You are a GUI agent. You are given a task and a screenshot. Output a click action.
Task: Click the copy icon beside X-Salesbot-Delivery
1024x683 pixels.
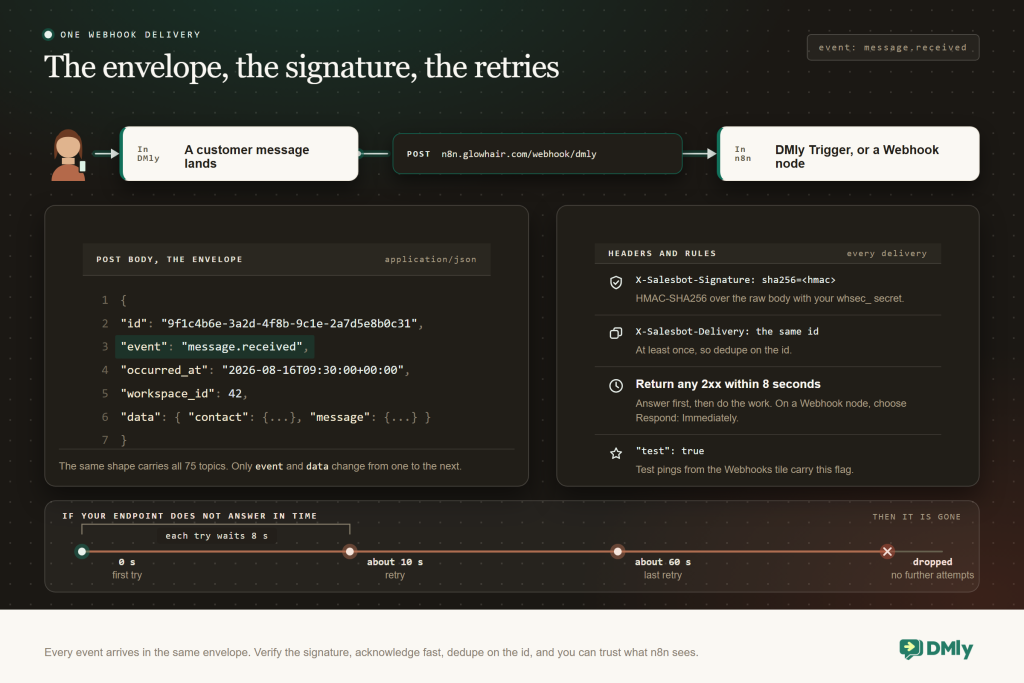point(616,333)
